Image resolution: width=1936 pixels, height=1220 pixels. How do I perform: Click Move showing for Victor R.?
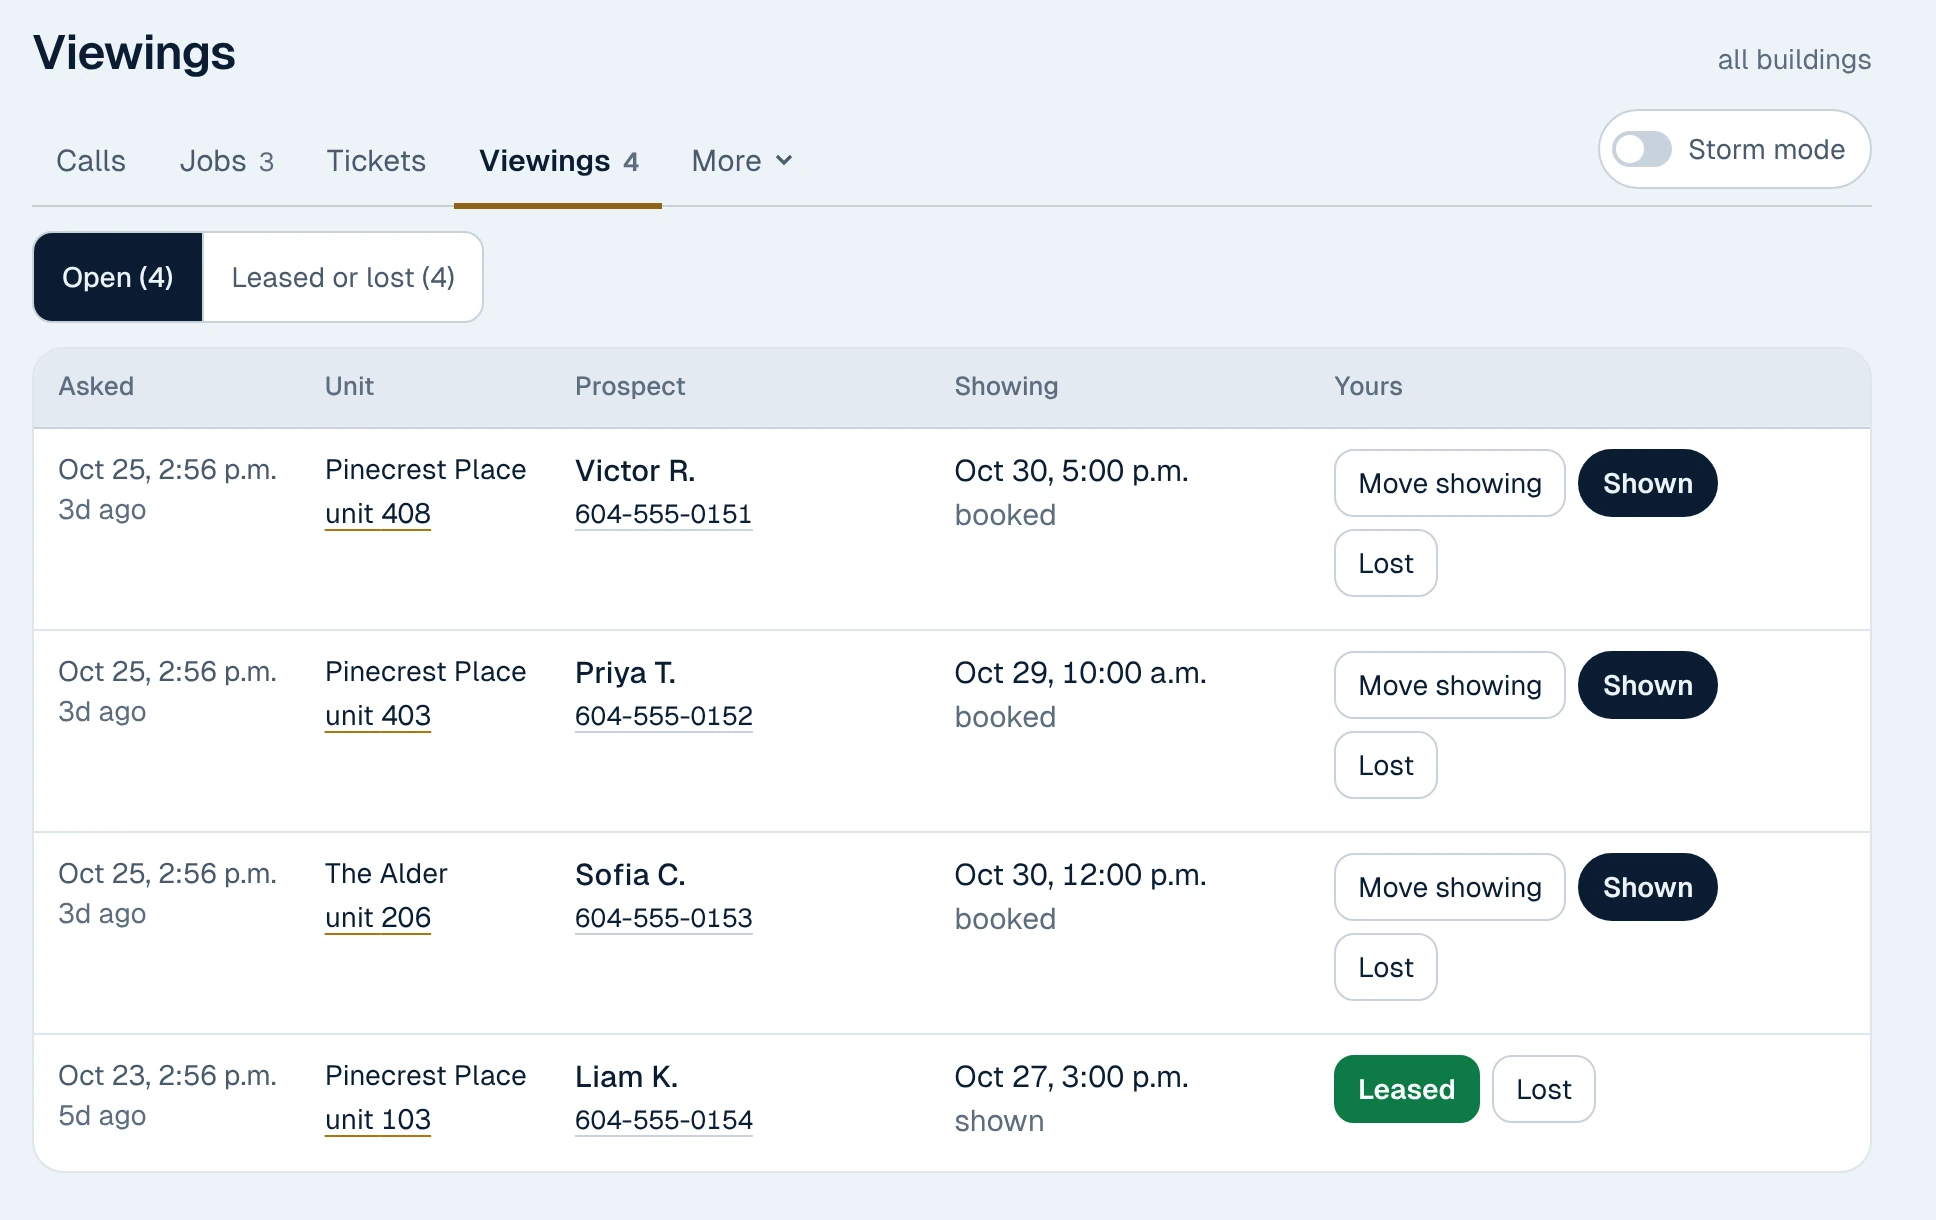[x=1450, y=483]
